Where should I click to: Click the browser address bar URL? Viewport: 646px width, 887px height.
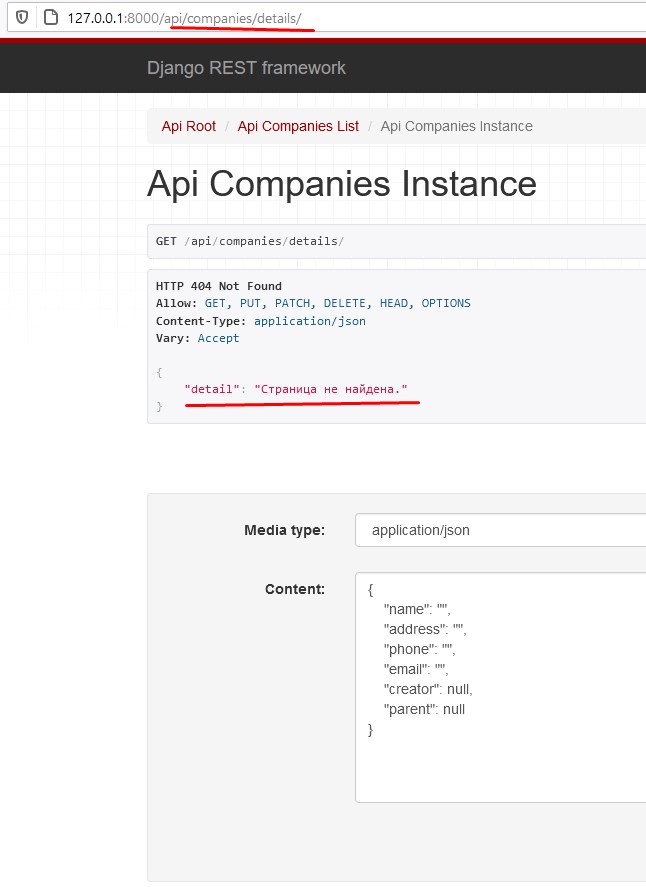tap(184, 18)
